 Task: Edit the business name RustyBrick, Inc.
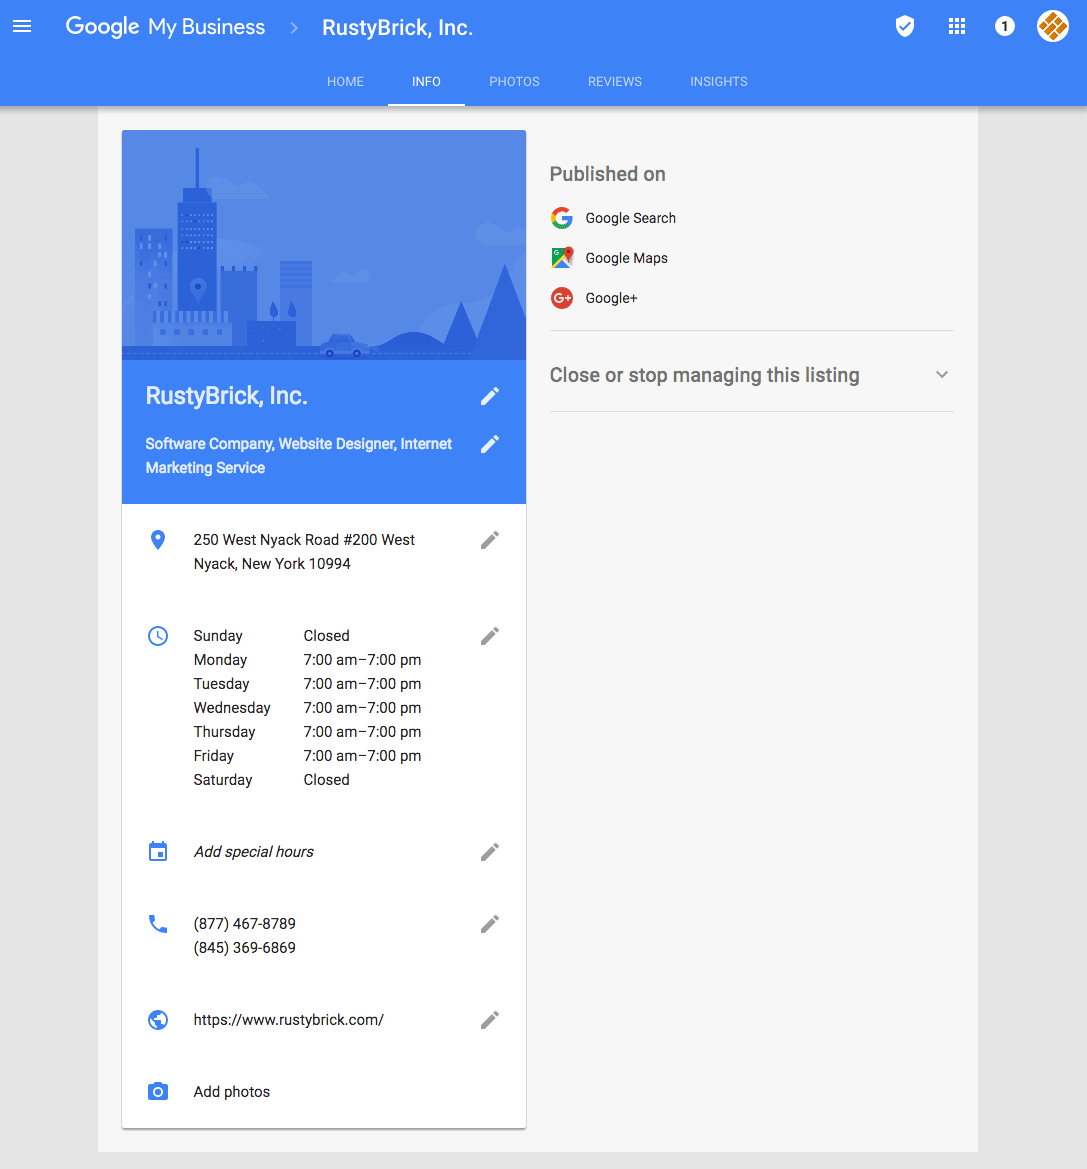pyautogui.click(x=490, y=396)
